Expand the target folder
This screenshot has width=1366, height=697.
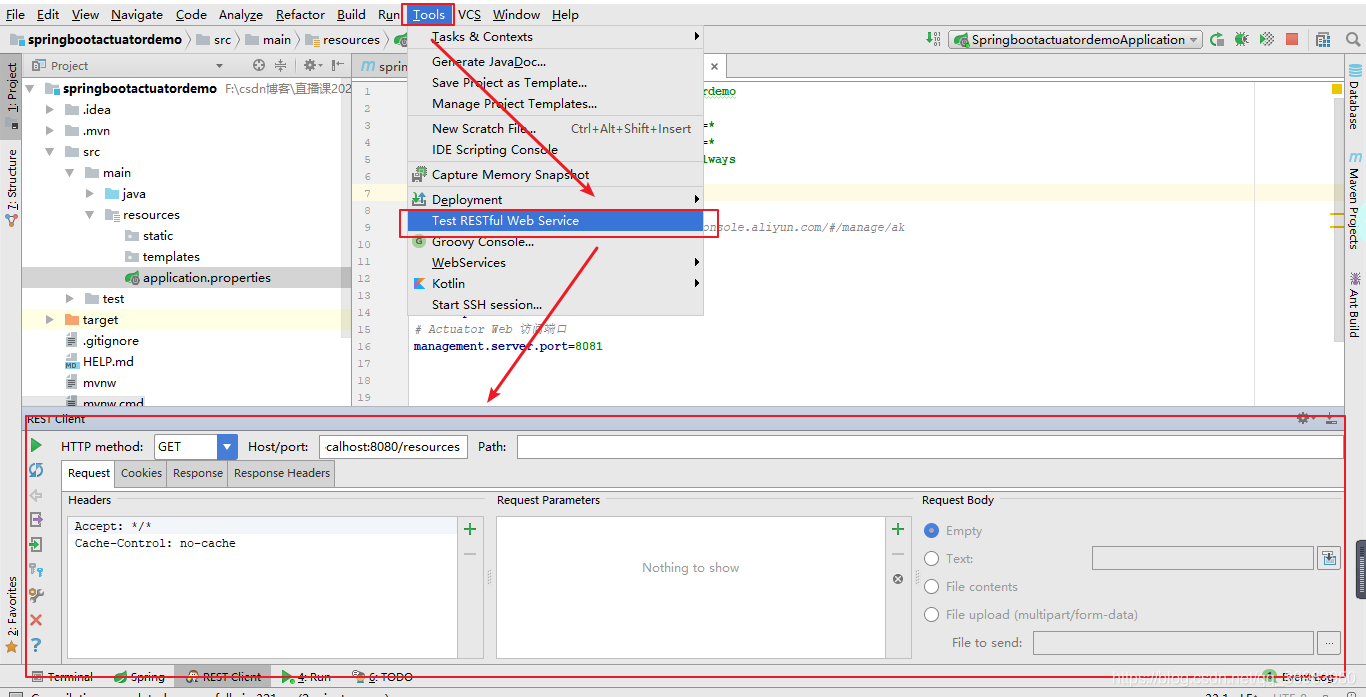(x=50, y=319)
